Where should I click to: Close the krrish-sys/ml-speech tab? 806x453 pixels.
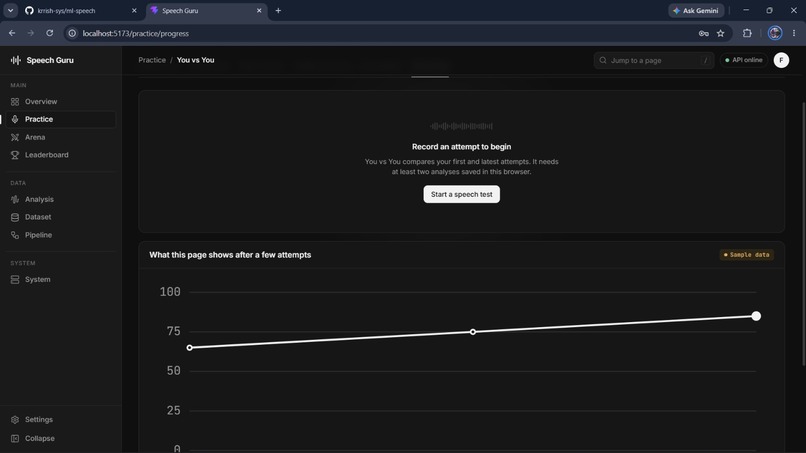[x=134, y=10]
